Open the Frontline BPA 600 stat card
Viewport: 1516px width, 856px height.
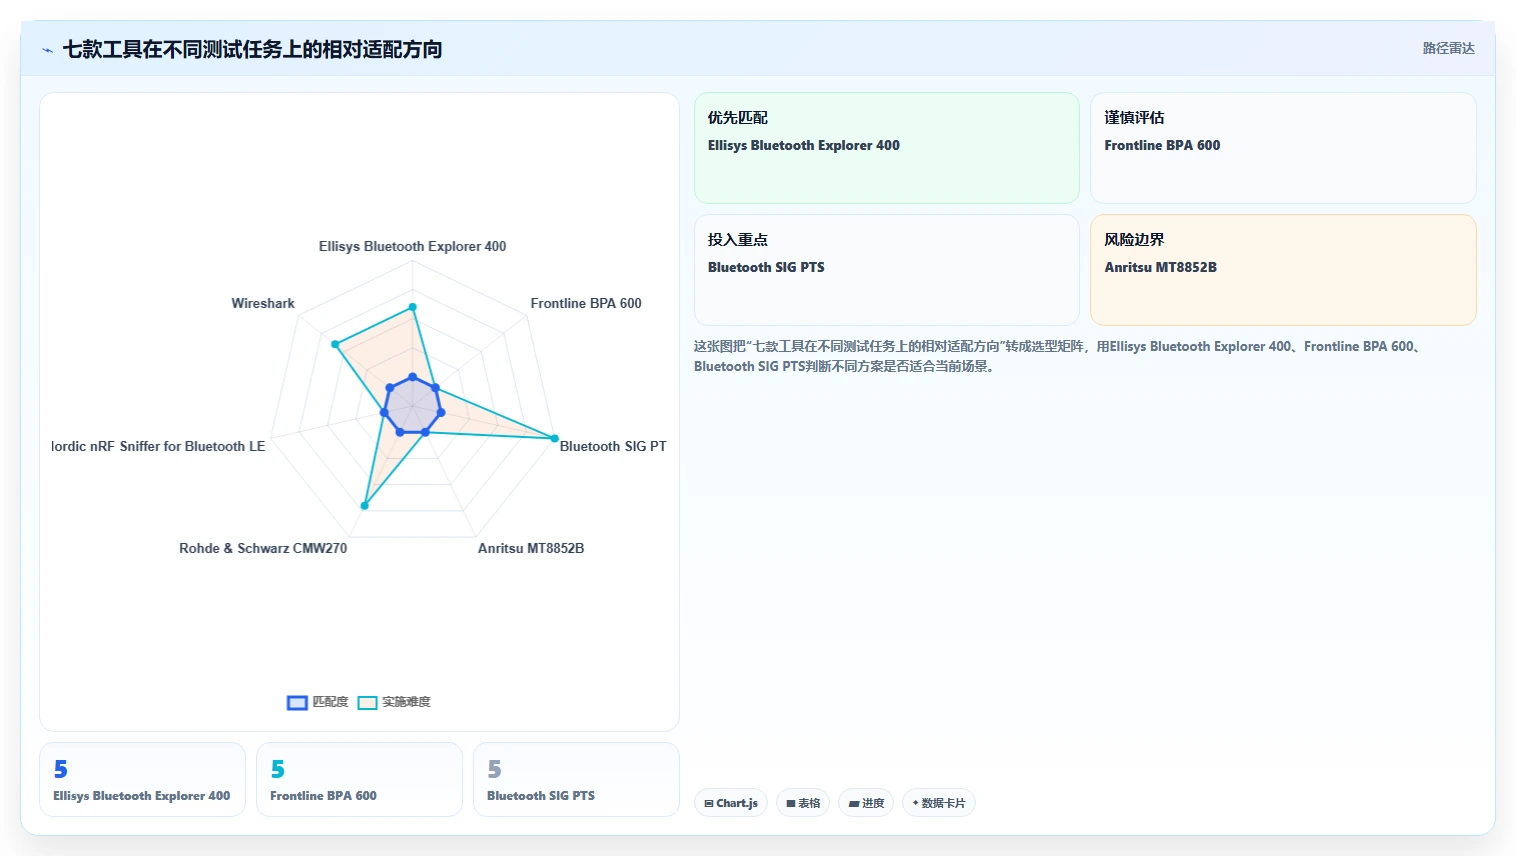pyautogui.click(x=359, y=779)
